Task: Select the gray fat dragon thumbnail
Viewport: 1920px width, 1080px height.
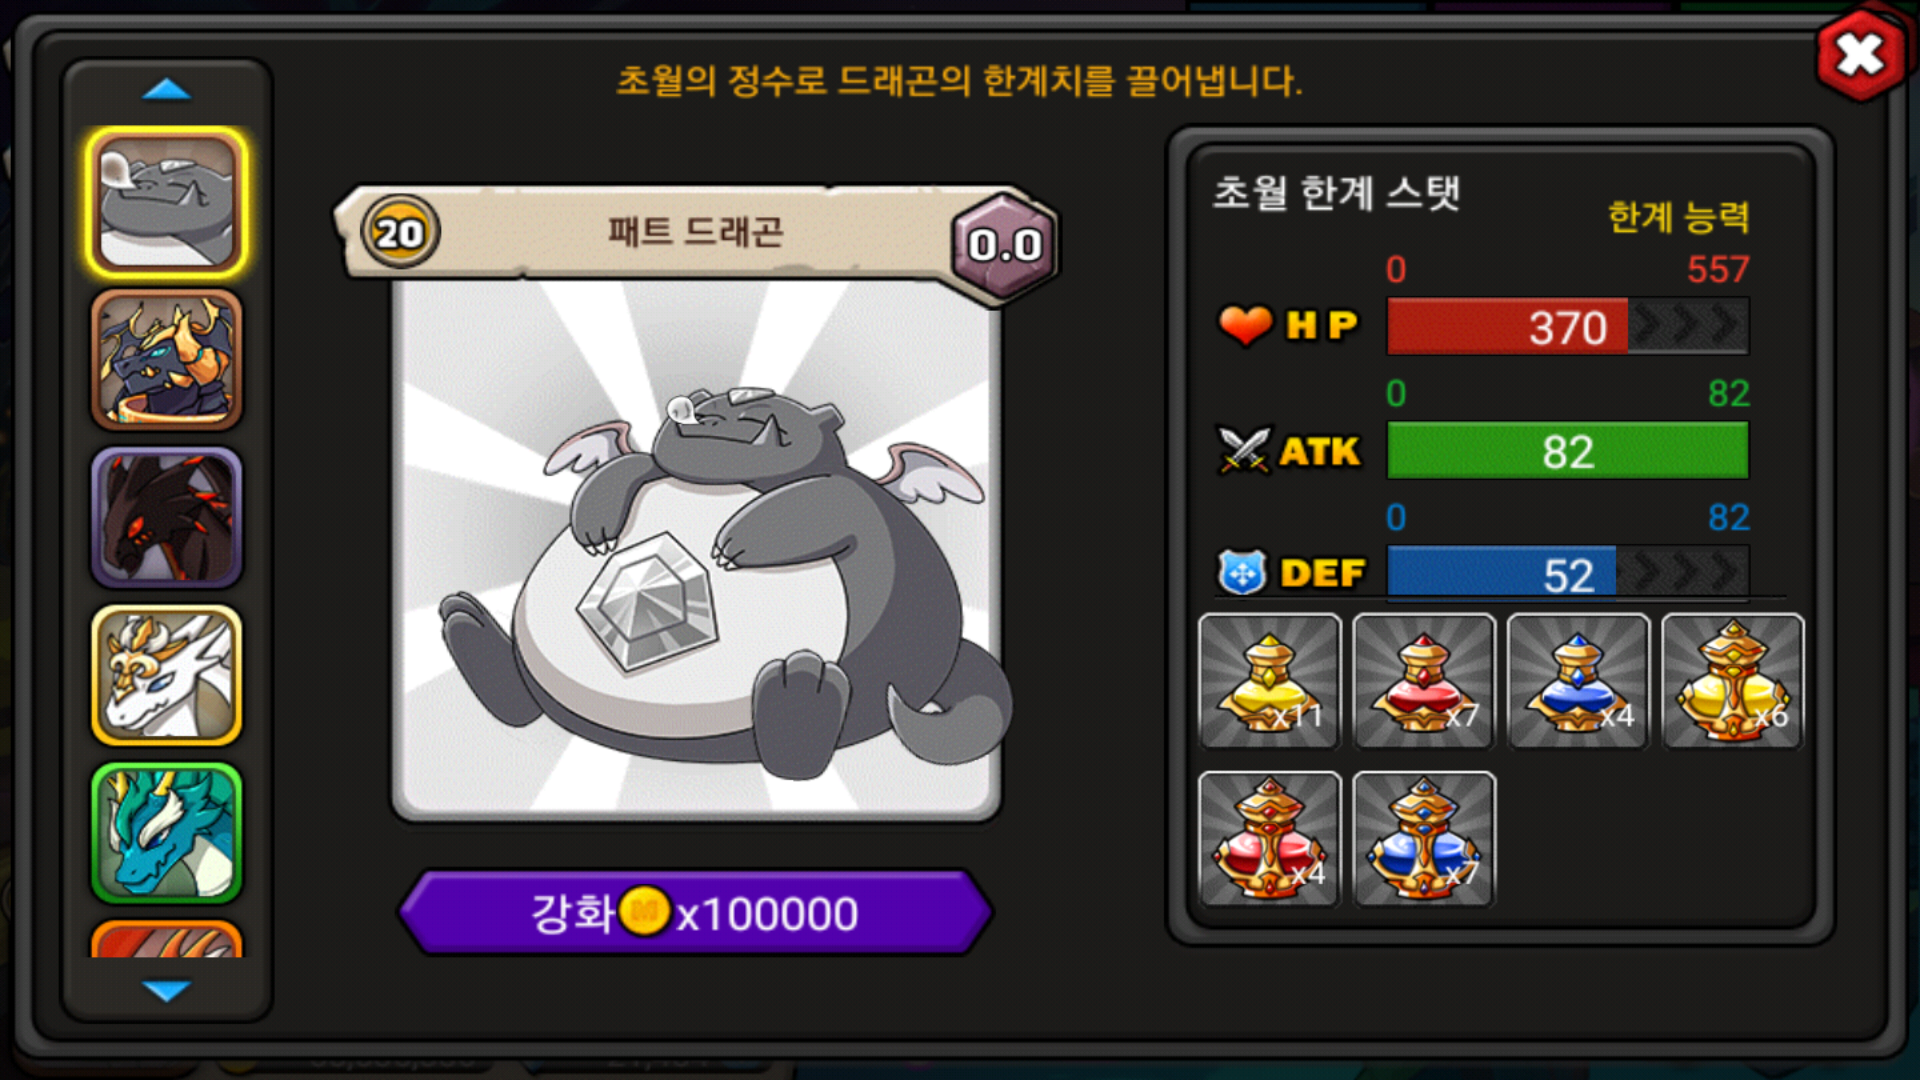Action: pos(167,202)
